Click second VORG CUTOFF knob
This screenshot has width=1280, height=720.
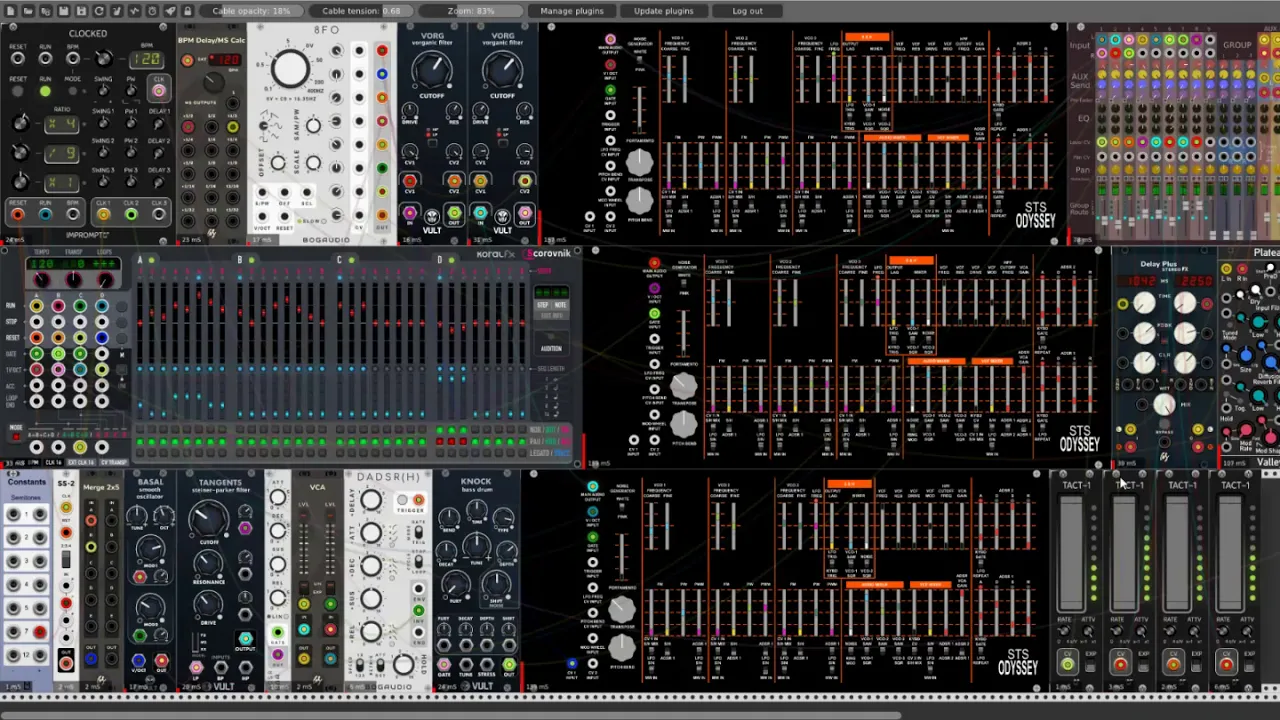(502, 69)
